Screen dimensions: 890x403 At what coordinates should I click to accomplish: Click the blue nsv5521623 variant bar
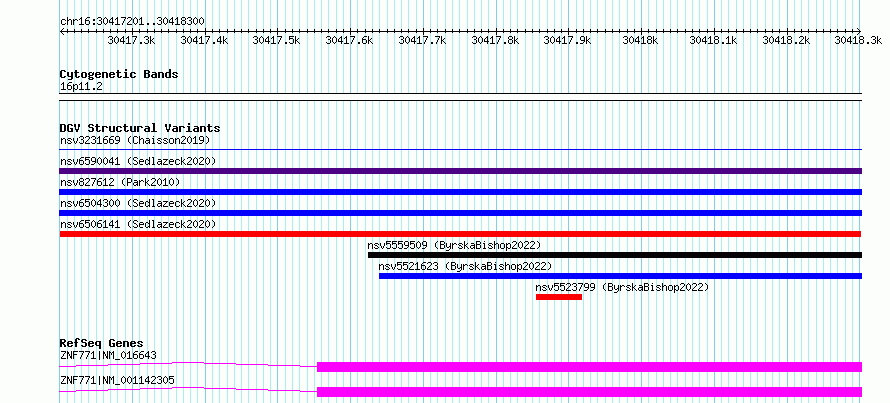coord(620,276)
